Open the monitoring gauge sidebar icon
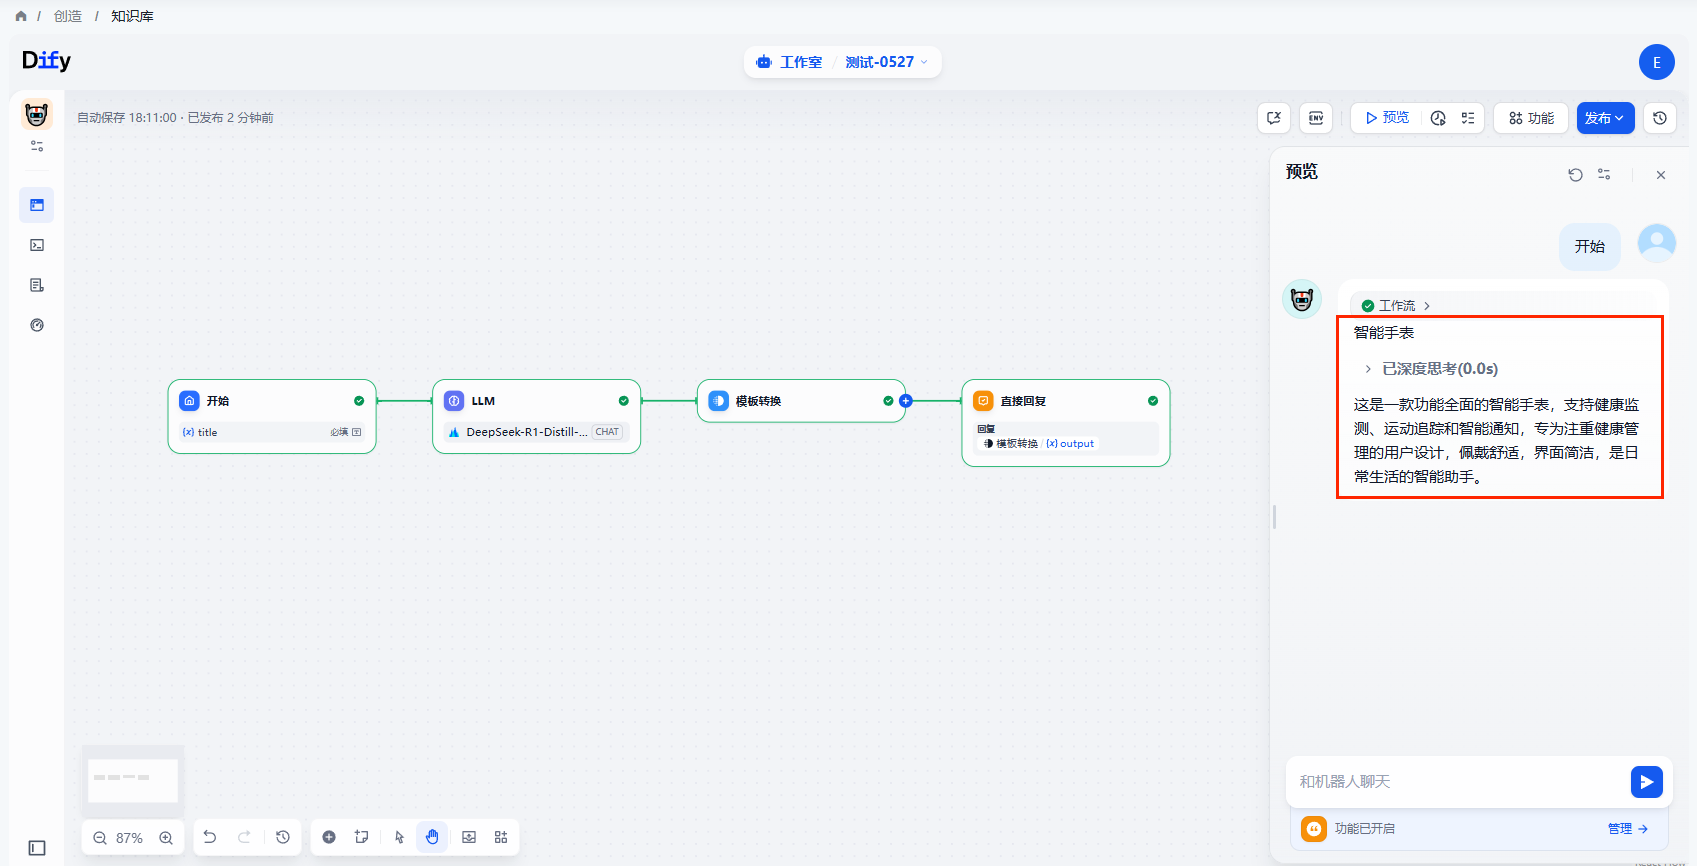The height and width of the screenshot is (866, 1697). pos(37,325)
